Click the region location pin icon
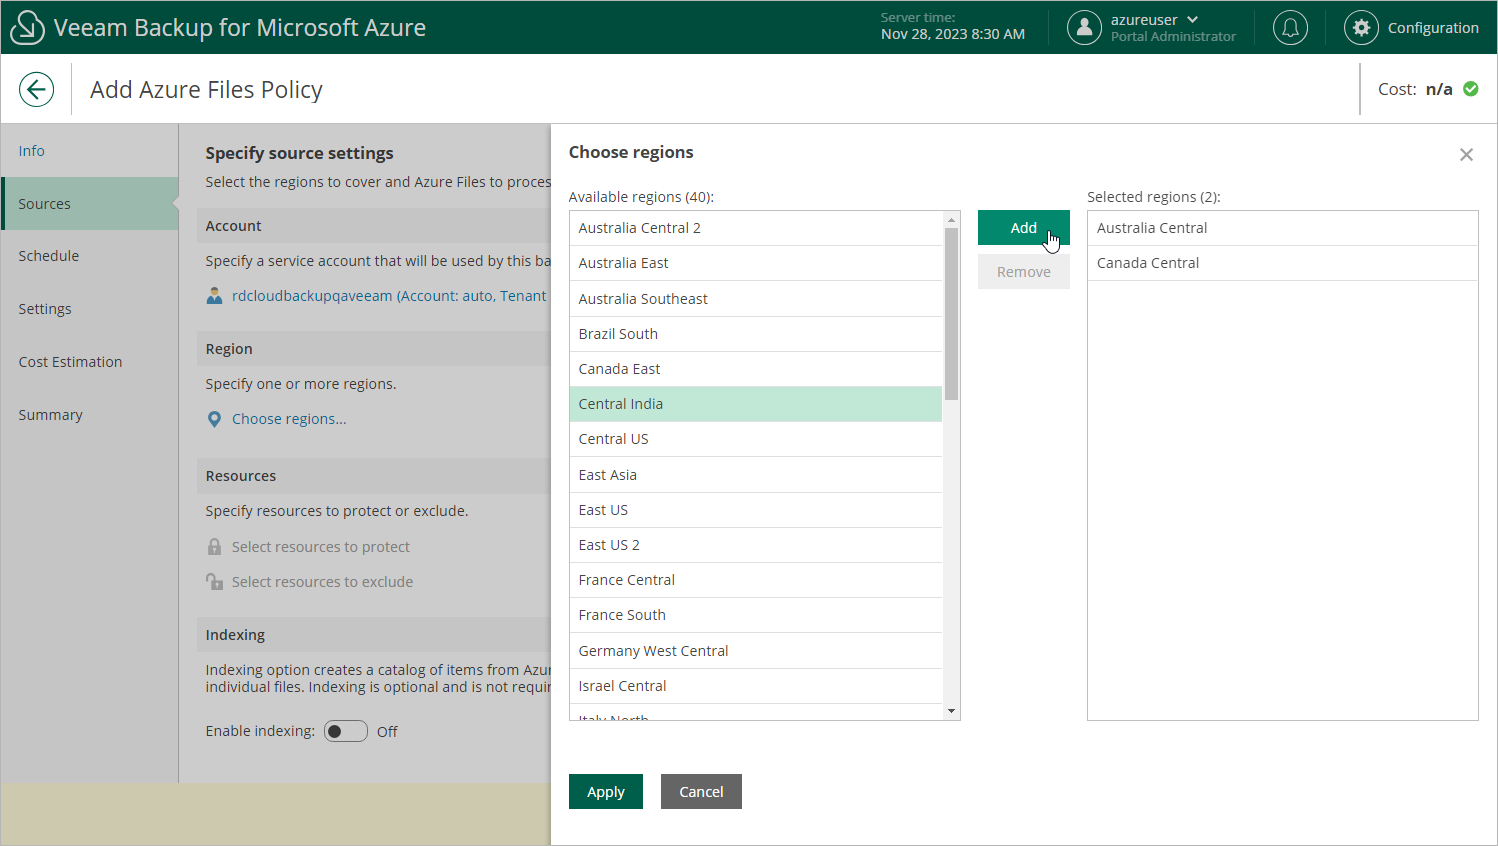Screen dimensions: 1498x846 point(214,419)
